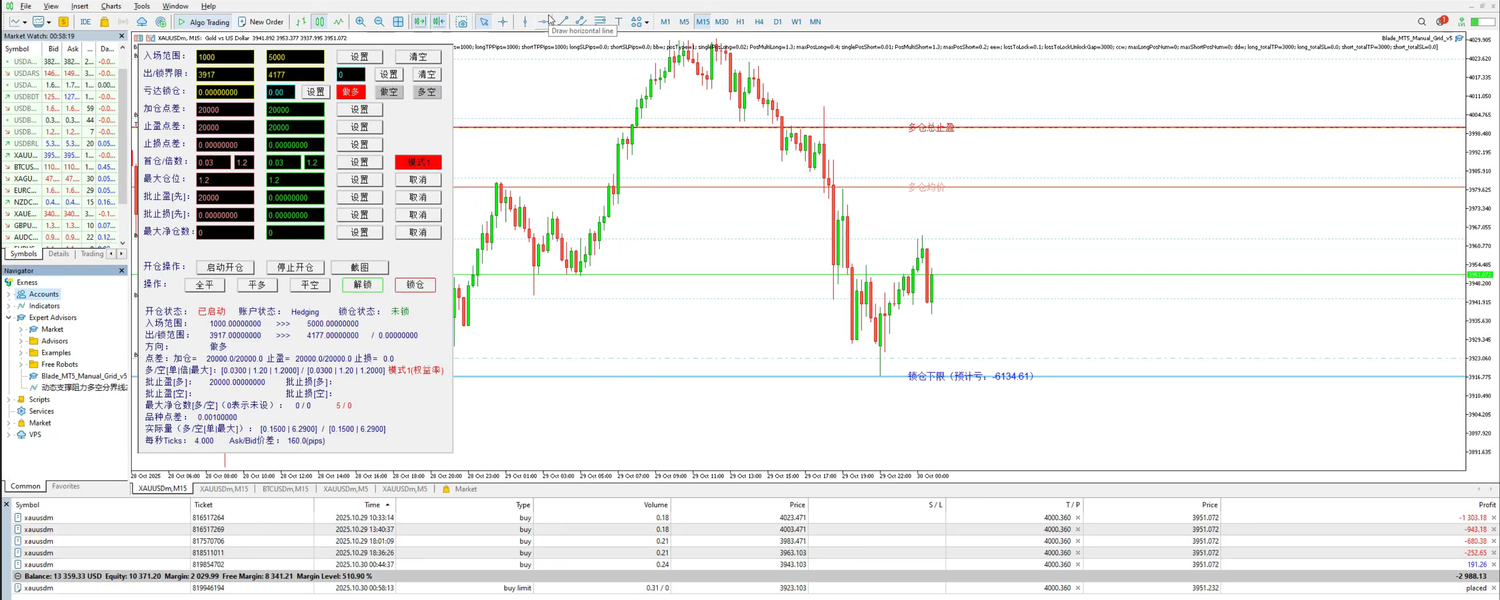This screenshot has height=600, width=1500.
Task: Select the crosshair cursor tool
Action: [x=502, y=22]
